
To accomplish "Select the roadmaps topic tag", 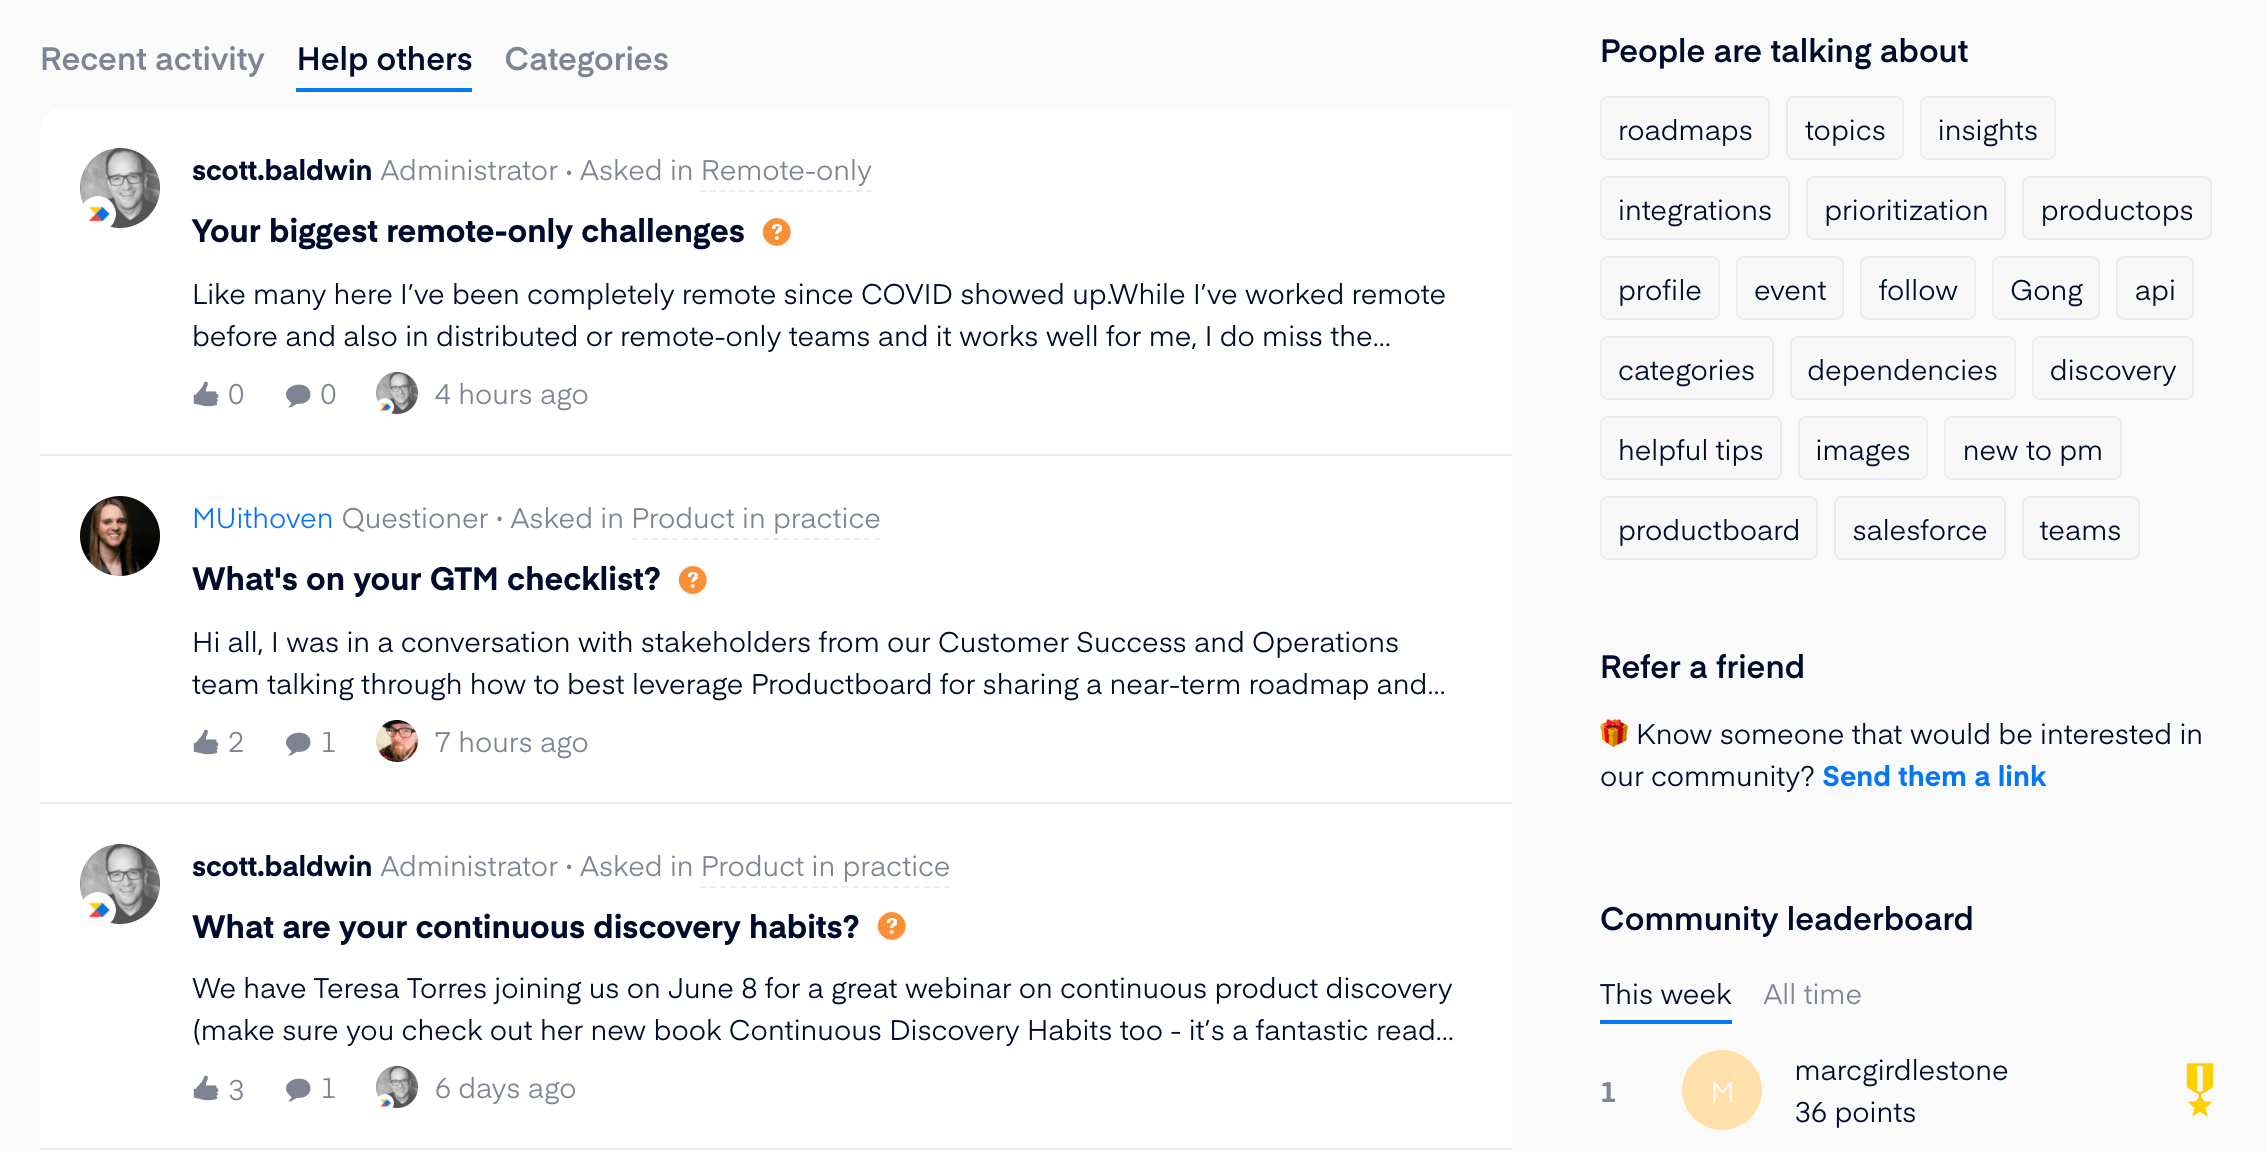I will click(x=1685, y=130).
